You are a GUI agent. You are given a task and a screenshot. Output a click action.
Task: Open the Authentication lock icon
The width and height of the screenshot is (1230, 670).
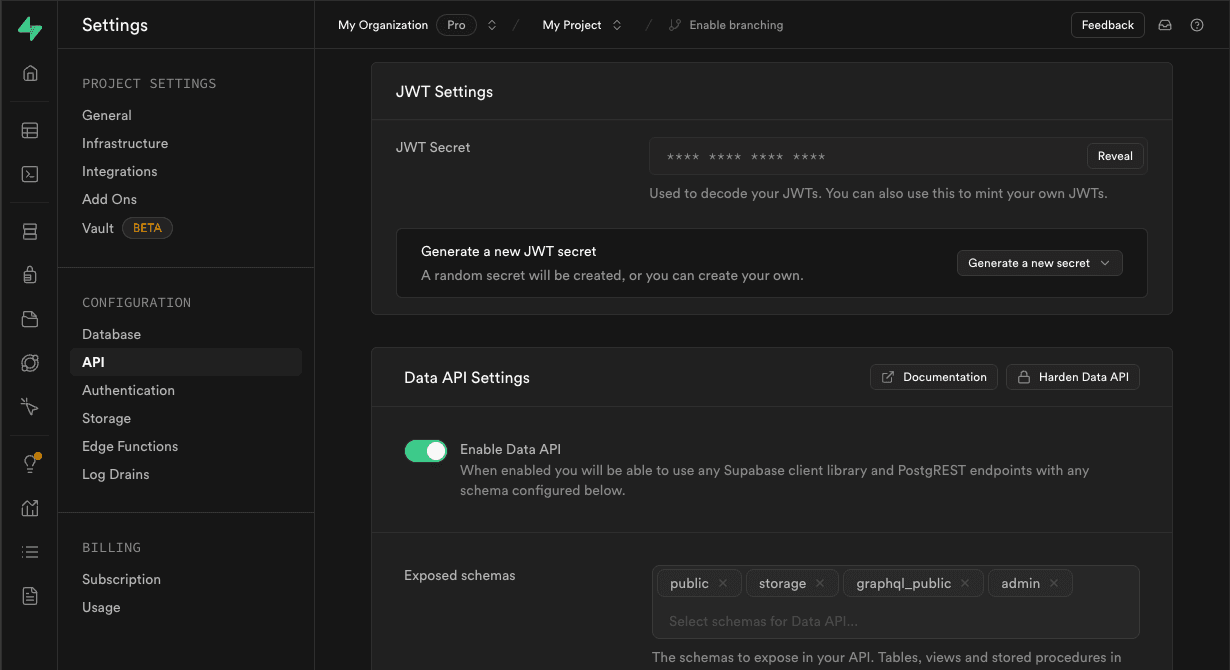(x=29, y=275)
